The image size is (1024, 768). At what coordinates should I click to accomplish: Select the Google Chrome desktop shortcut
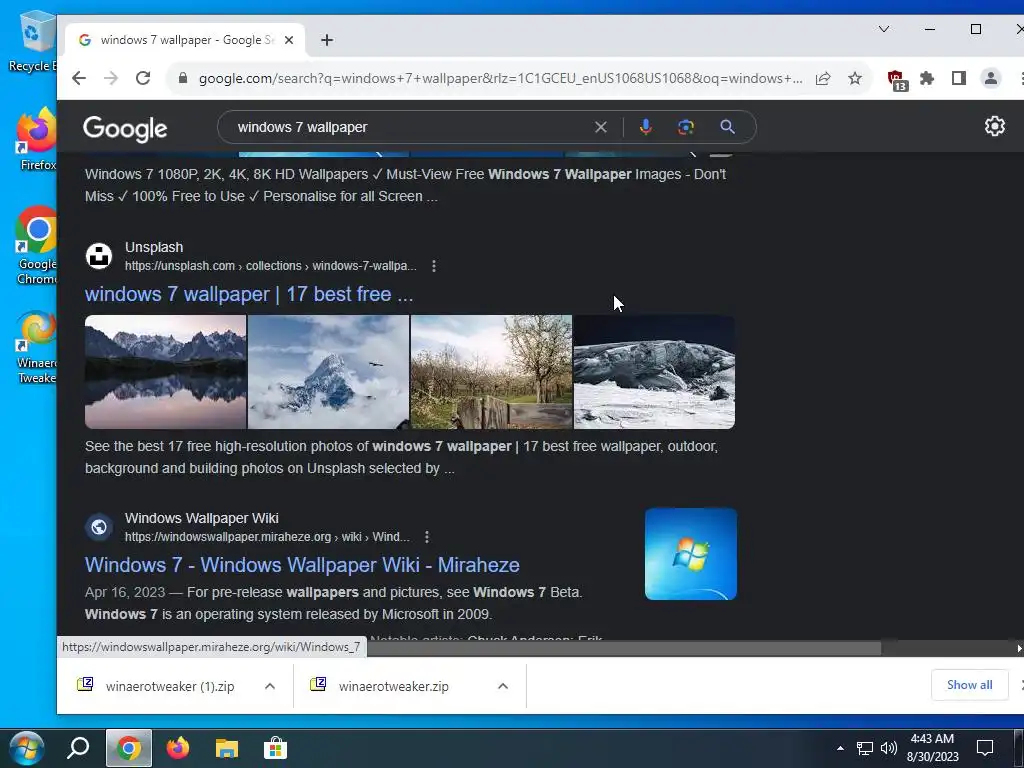coord(36,246)
